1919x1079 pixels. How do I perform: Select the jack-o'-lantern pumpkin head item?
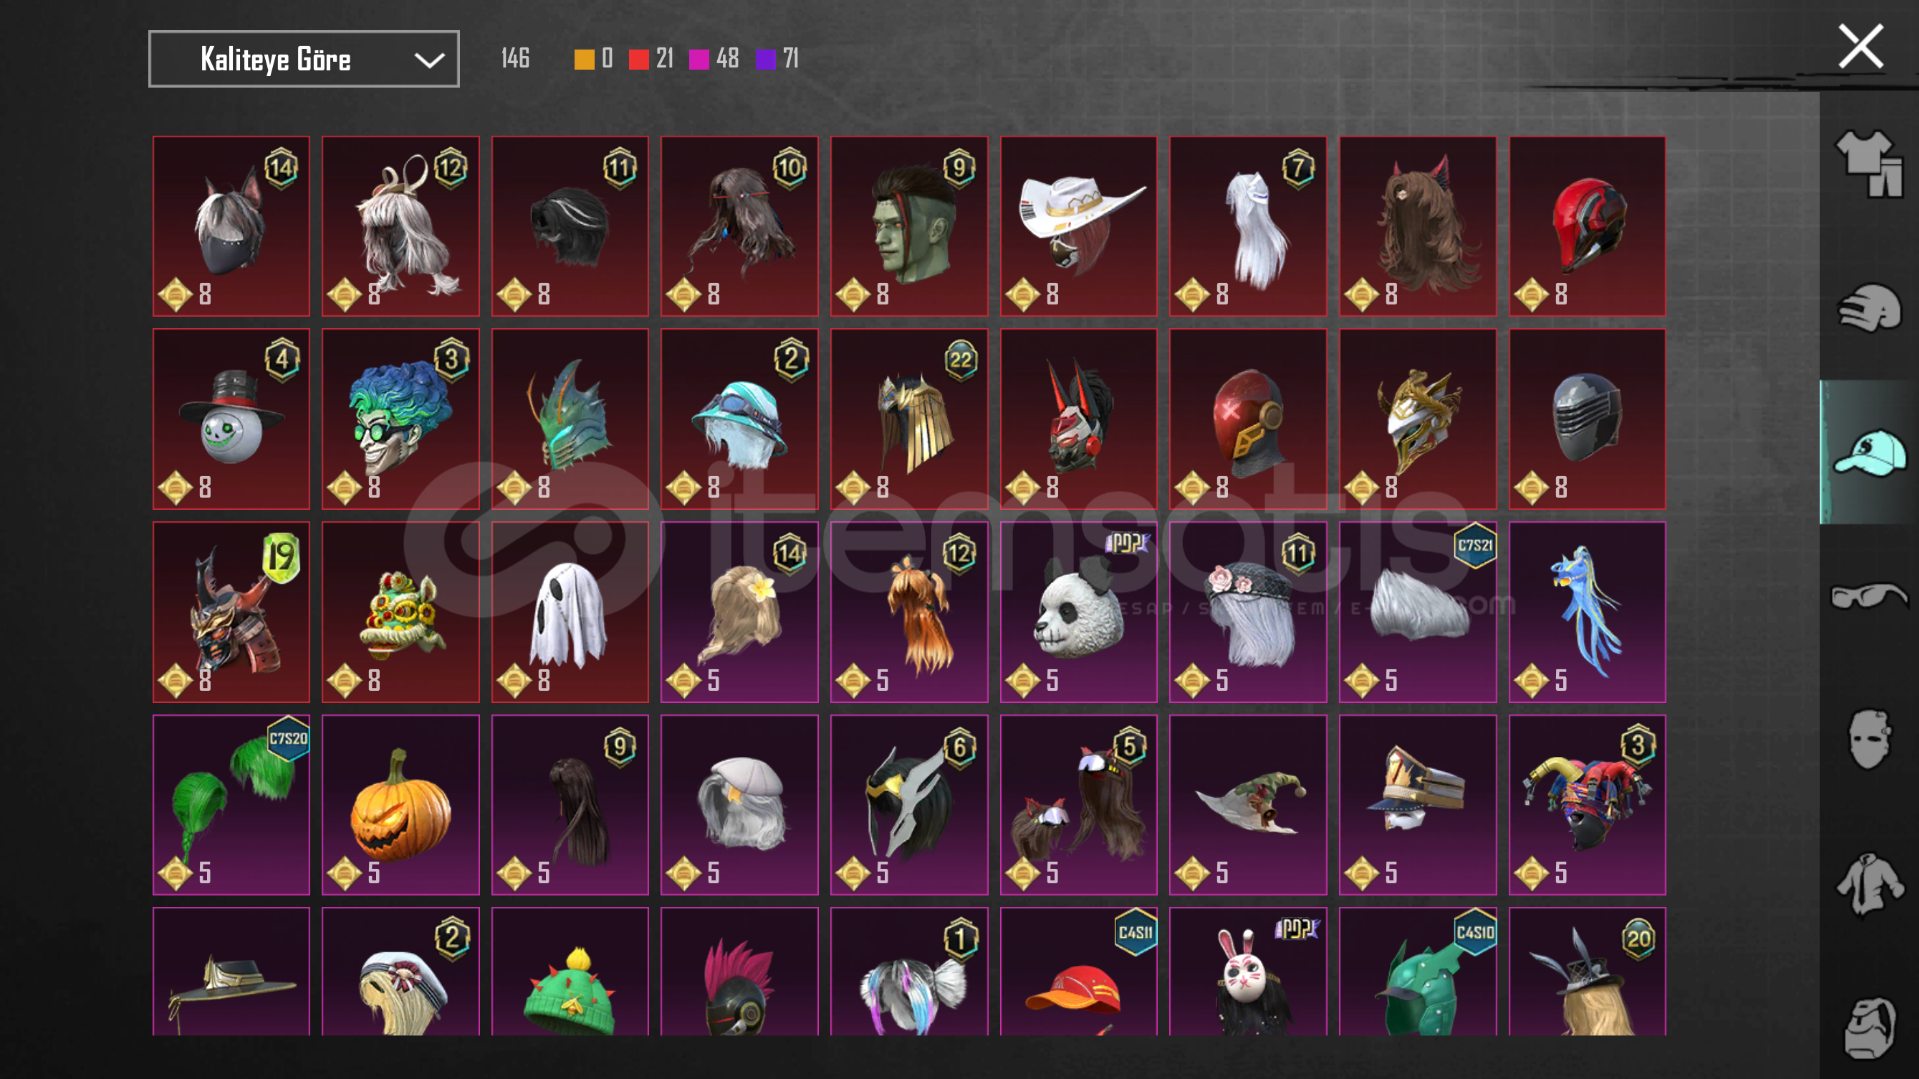(400, 804)
